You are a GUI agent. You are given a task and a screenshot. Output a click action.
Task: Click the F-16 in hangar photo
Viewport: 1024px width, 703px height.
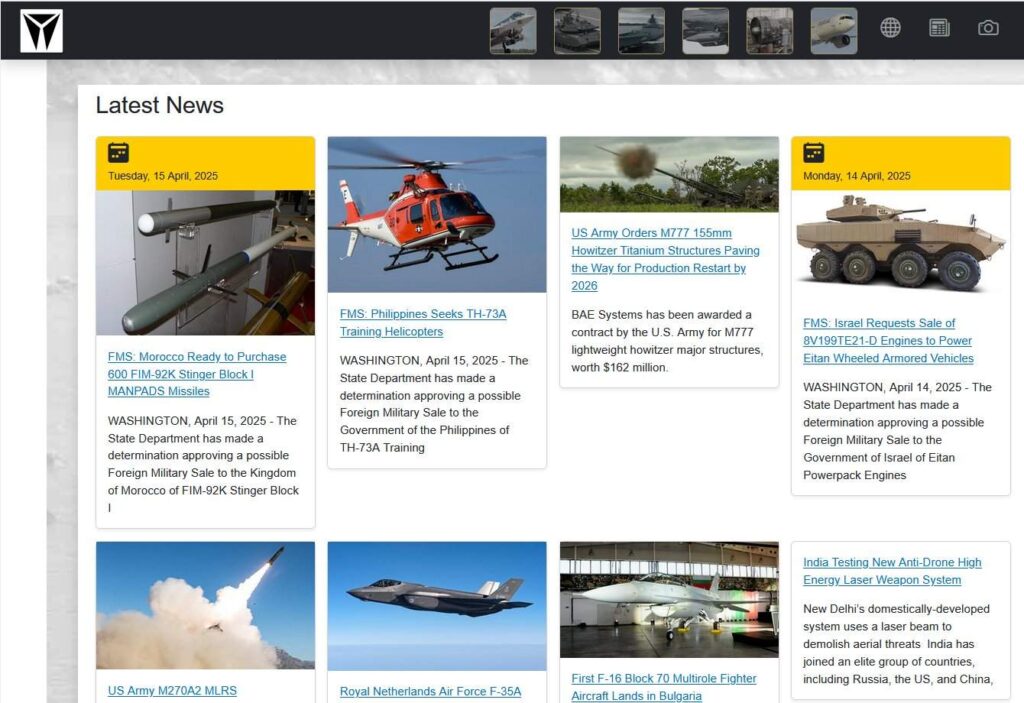click(x=669, y=599)
